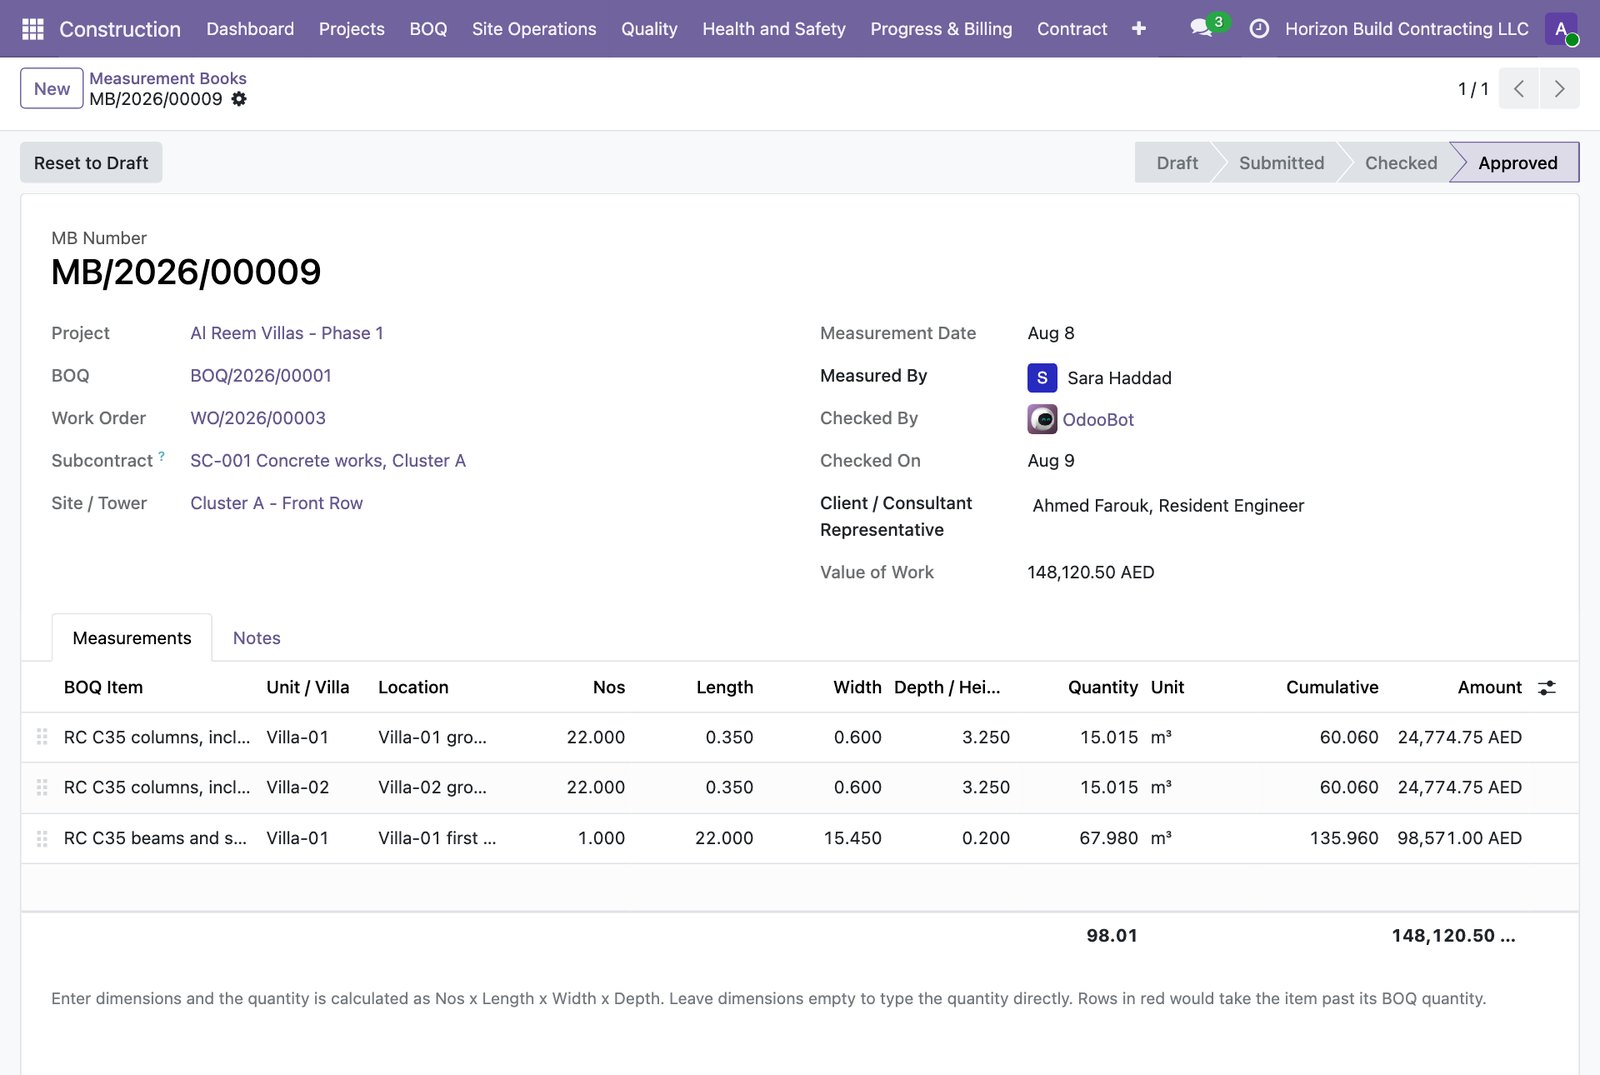Open SC-001 Concrete works subcontract link

point(328,461)
